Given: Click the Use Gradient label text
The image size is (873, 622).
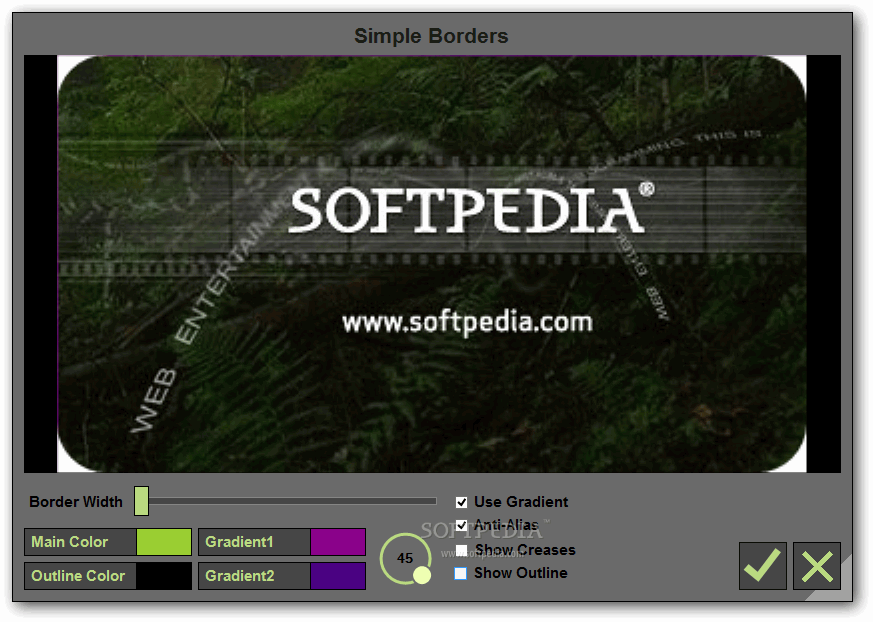Looking at the screenshot, I should pyautogui.click(x=521, y=502).
